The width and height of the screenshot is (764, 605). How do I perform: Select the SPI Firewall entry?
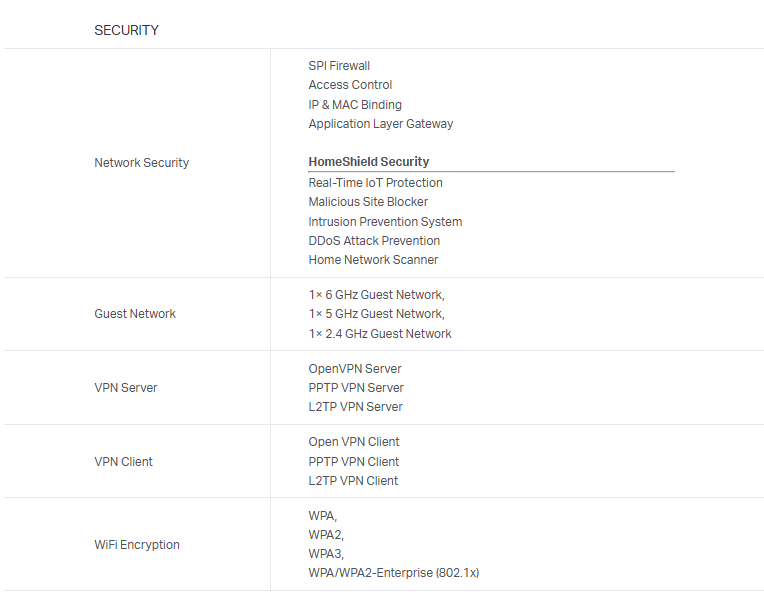(339, 66)
